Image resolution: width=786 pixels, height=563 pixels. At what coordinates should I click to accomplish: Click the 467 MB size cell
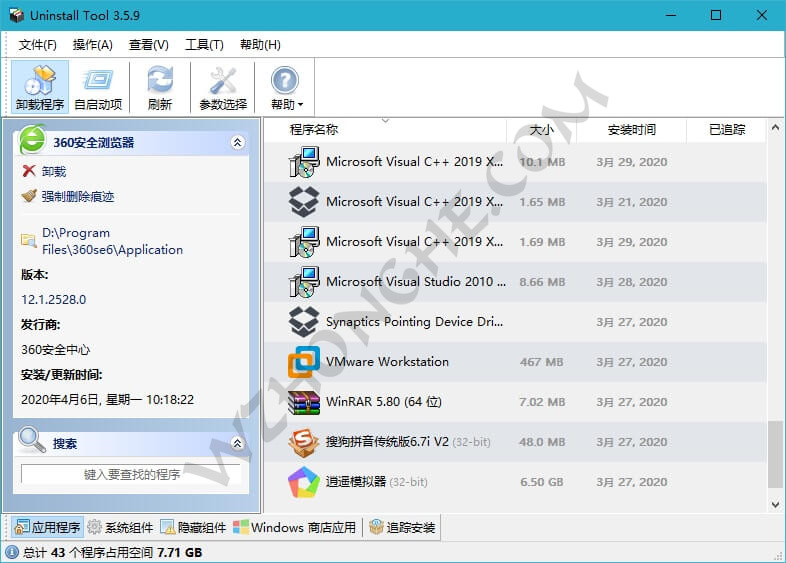pyautogui.click(x=541, y=362)
